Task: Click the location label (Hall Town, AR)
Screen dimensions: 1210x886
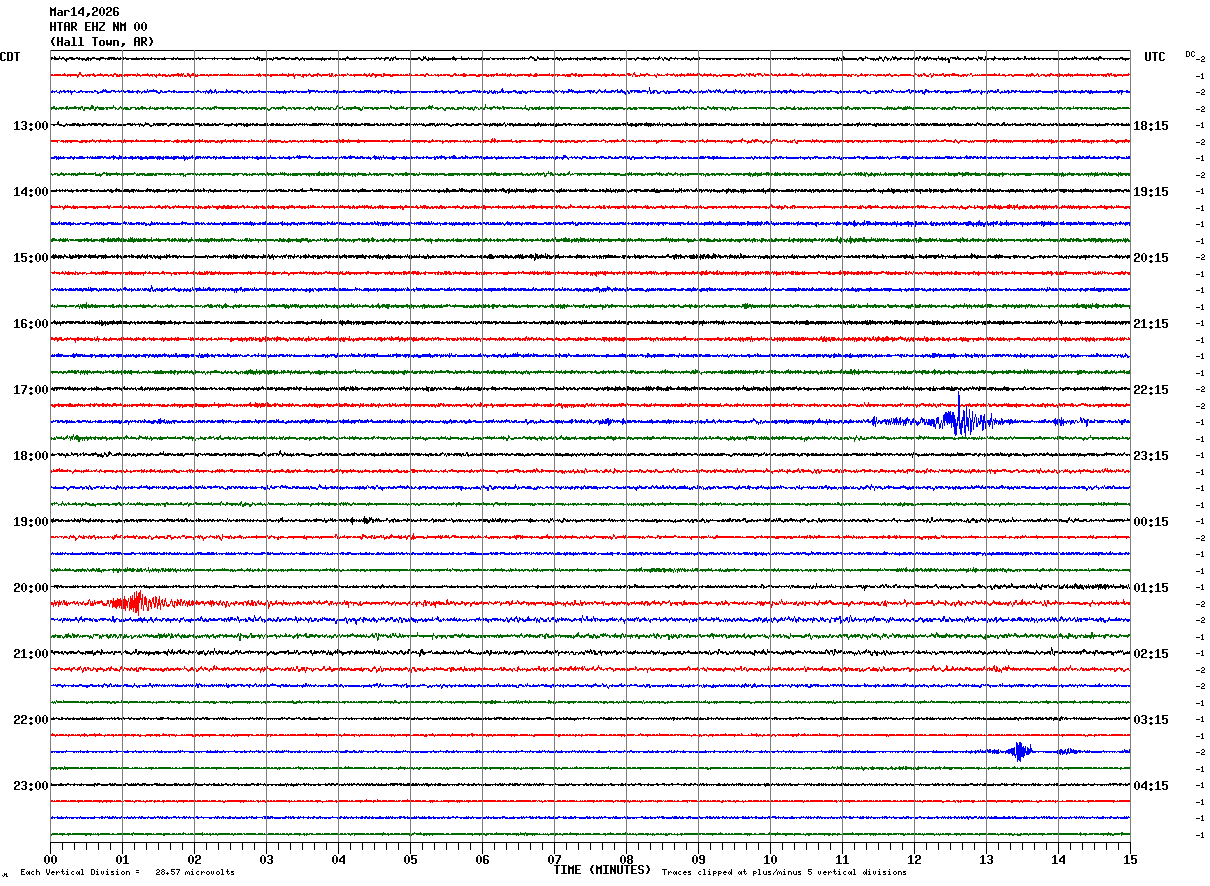Action: coord(102,42)
